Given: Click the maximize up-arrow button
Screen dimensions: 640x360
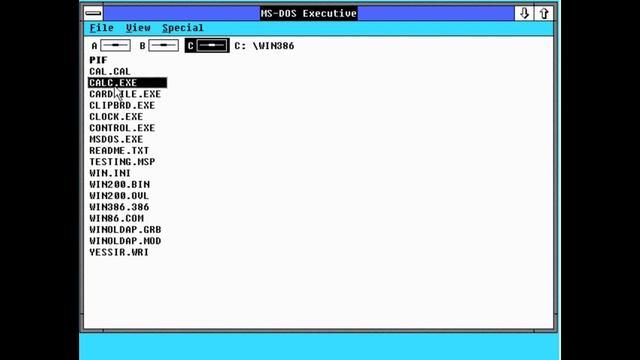Looking at the screenshot, I should [544, 13].
